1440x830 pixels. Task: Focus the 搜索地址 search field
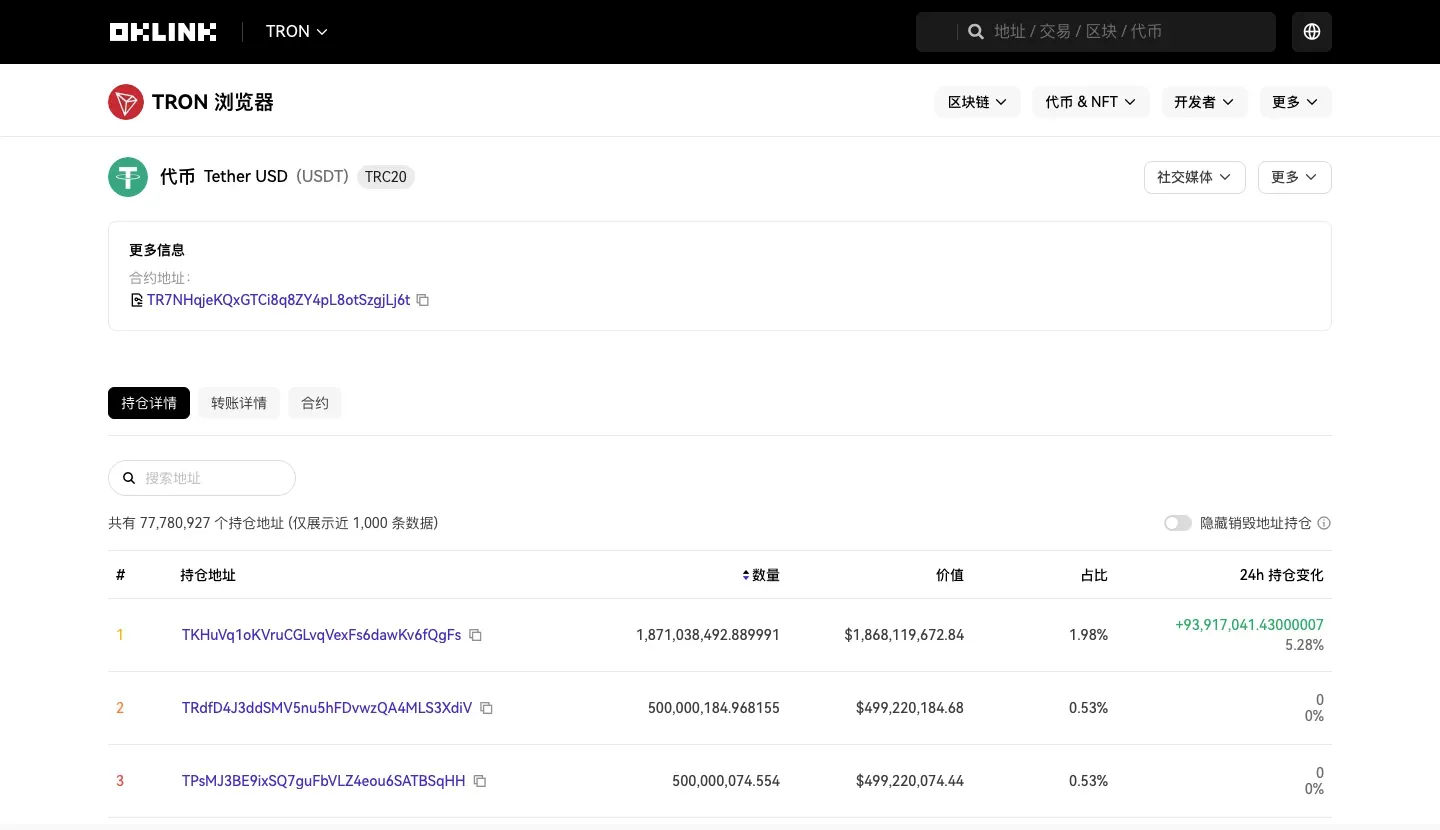(x=202, y=478)
